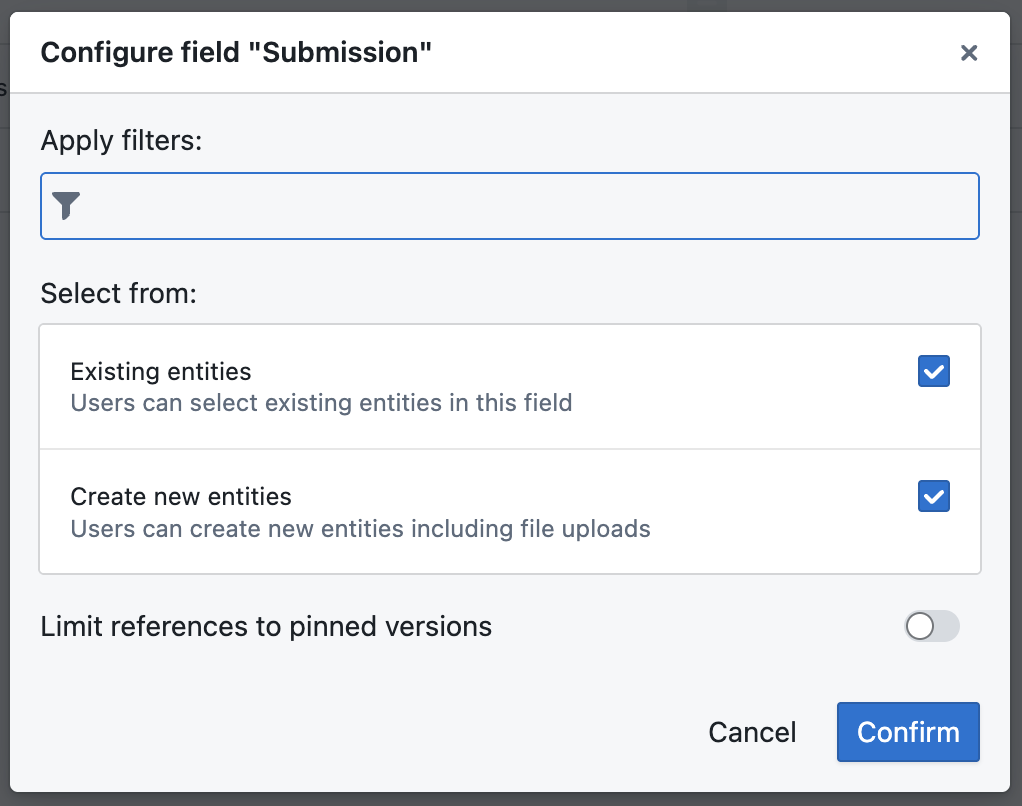The image size is (1022, 806).
Task: Focus the Apply filters input box
Action: tap(520, 206)
